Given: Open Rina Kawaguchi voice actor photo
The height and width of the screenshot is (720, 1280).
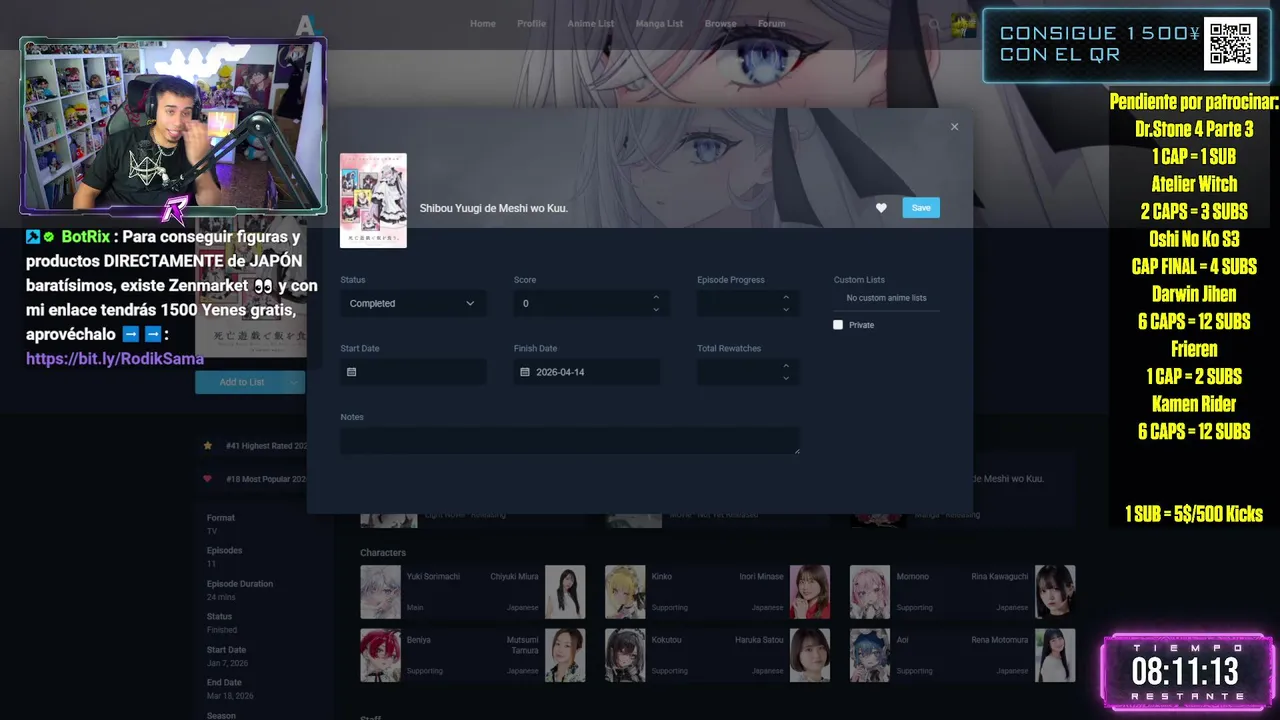Looking at the screenshot, I should click(1055, 592).
